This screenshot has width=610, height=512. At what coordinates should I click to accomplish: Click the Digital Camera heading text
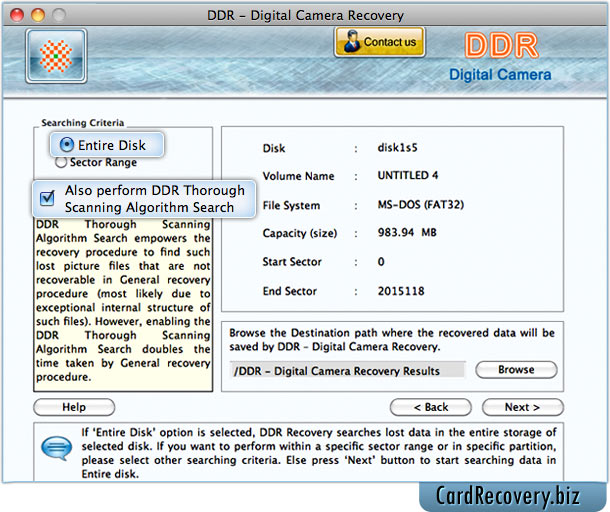(x=500, y=75)
